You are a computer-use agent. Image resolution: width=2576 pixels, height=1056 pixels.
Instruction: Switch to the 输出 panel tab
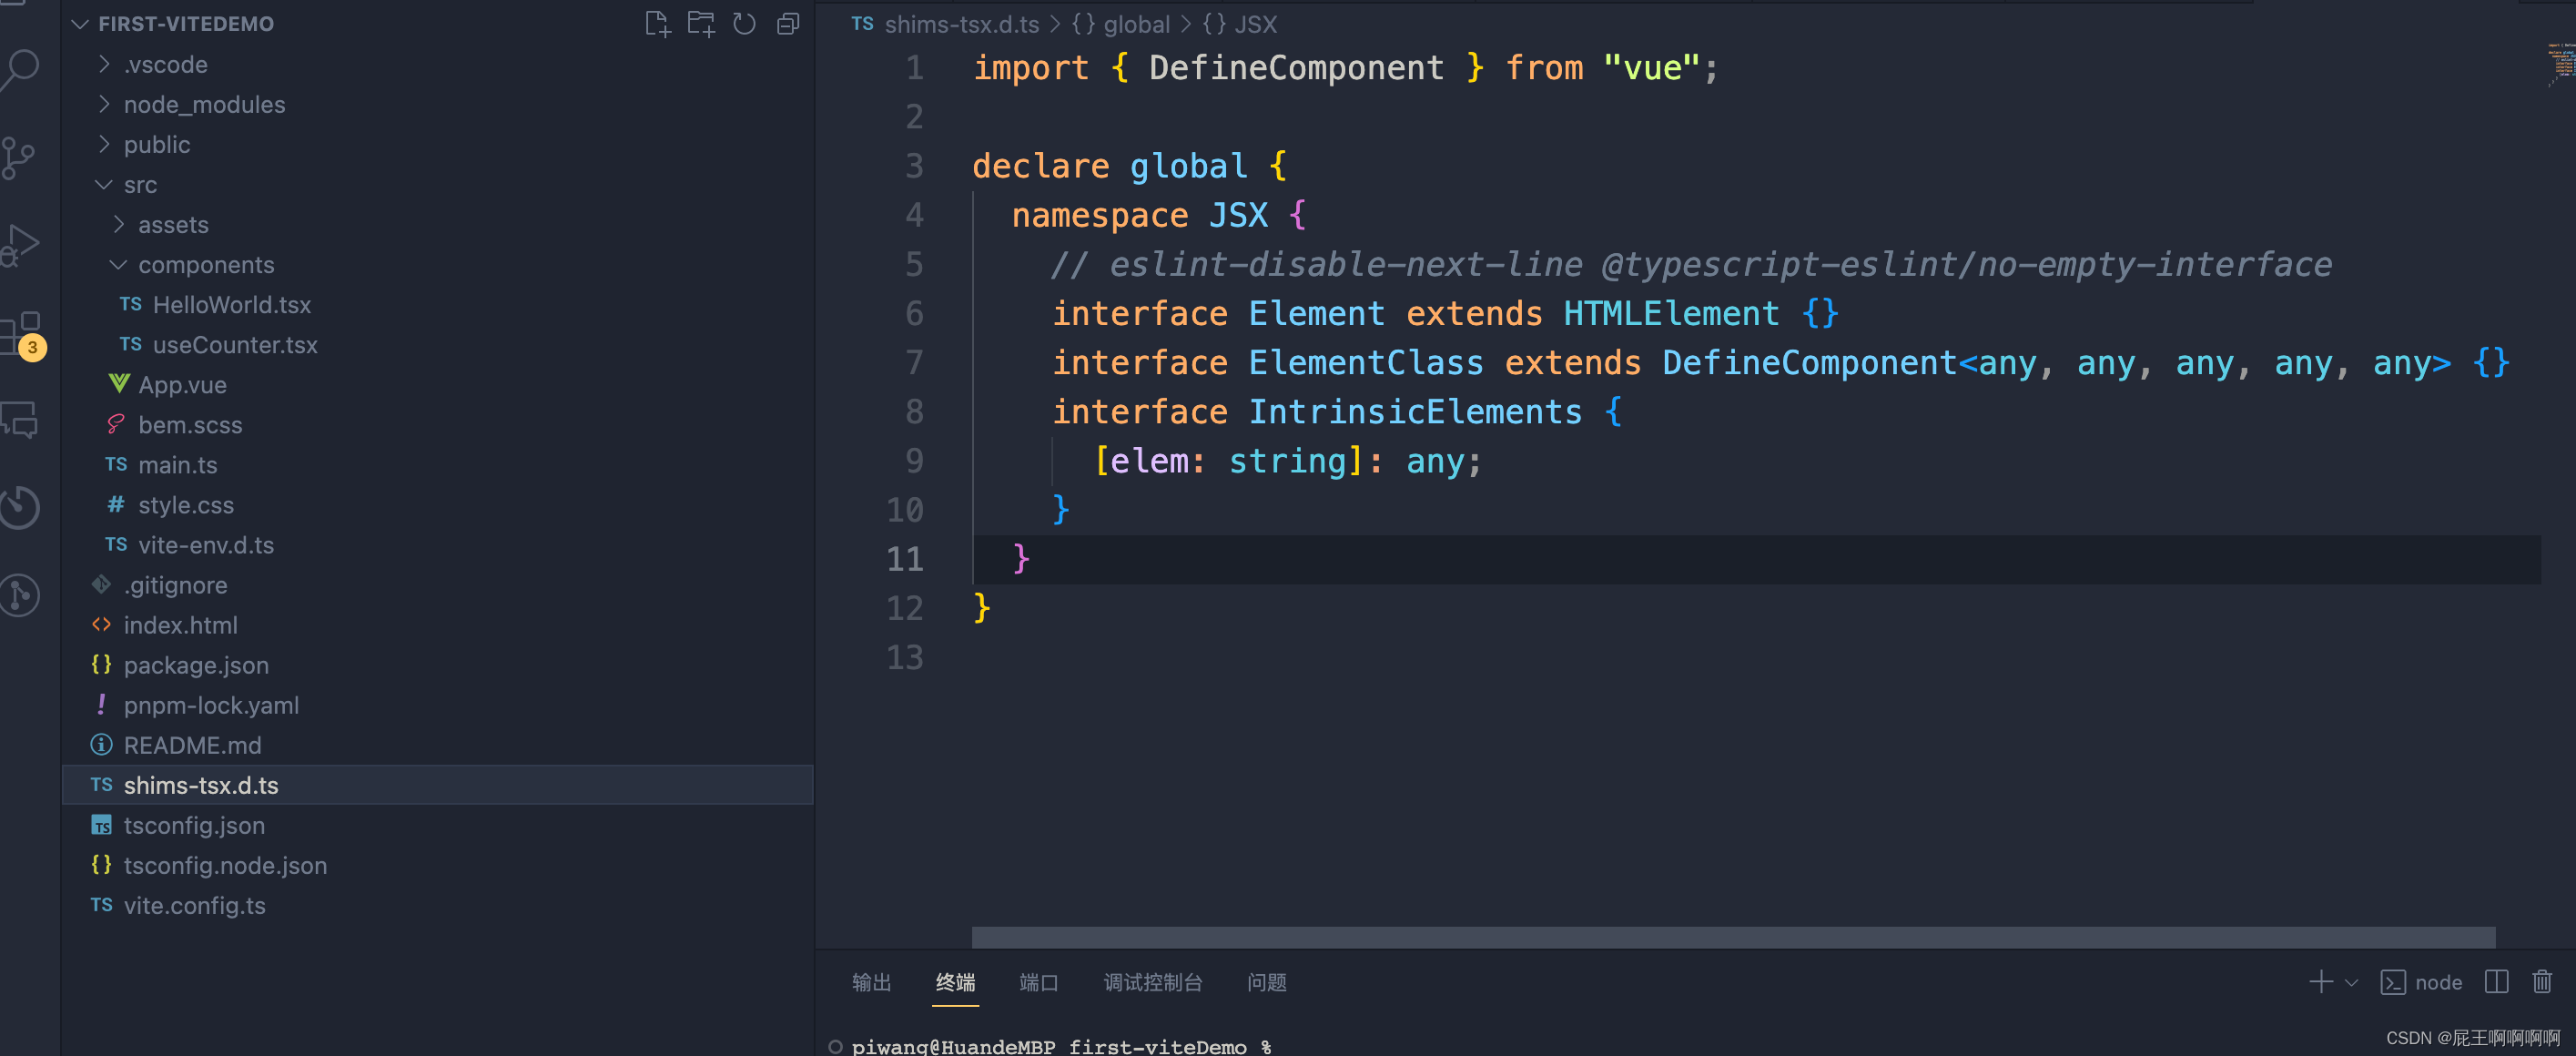coord(871,982)
